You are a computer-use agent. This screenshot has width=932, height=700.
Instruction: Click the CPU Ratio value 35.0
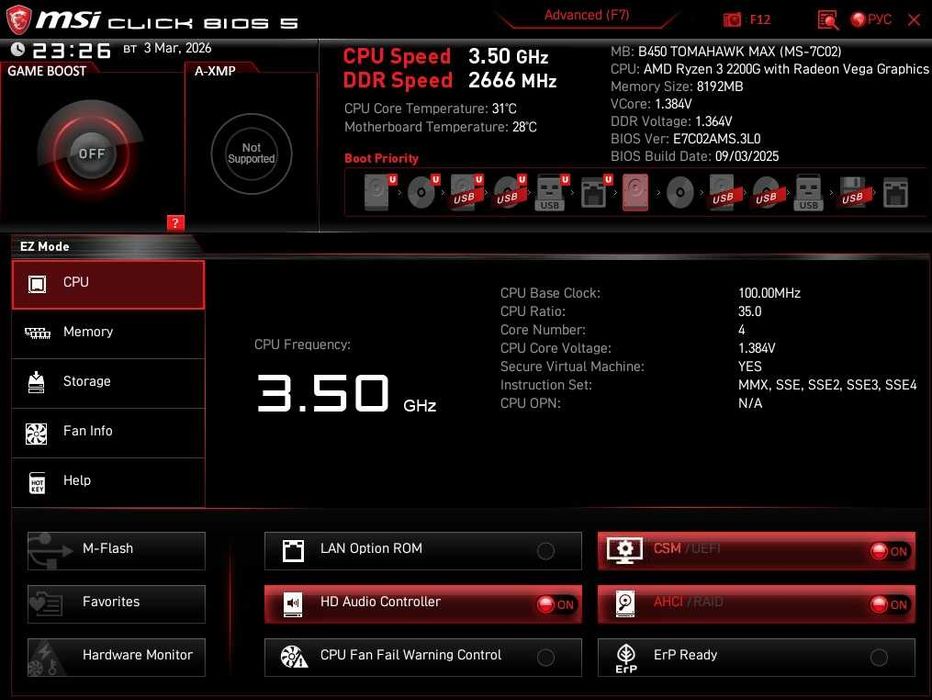(x=750, y=311)
